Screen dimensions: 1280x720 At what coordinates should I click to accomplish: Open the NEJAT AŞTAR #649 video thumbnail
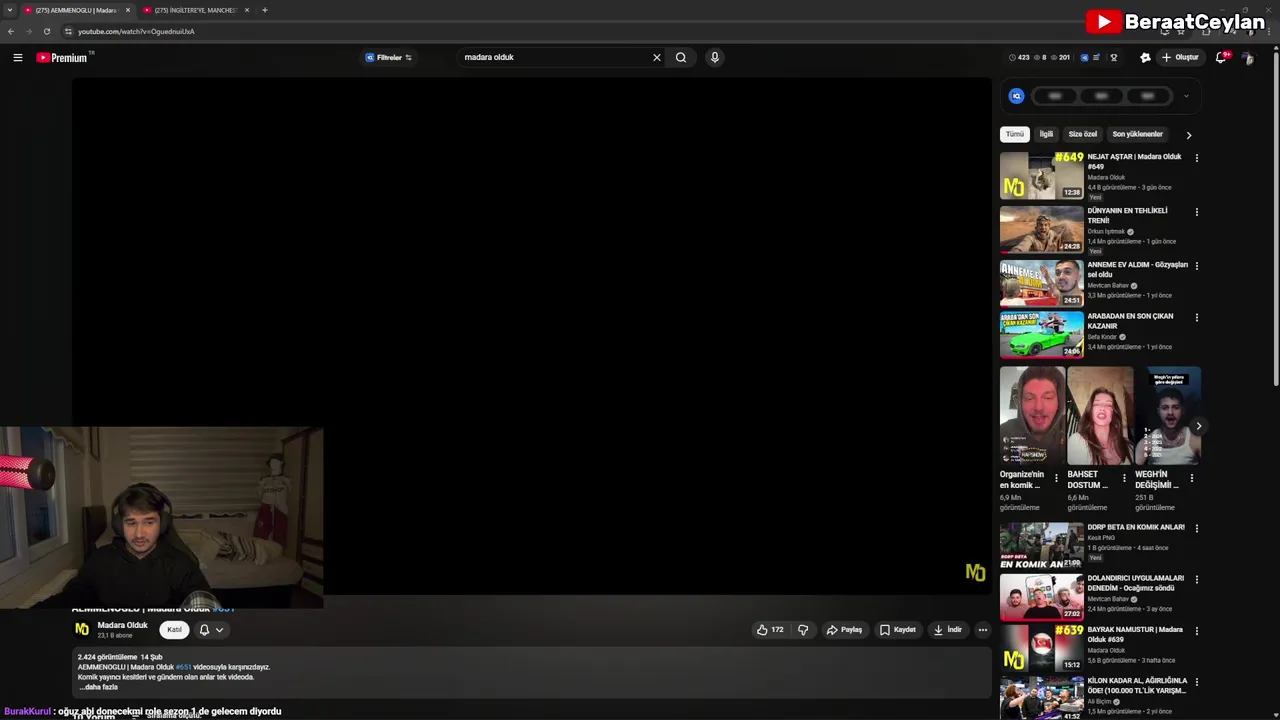pyautogui.click(x=1042, y=176)
